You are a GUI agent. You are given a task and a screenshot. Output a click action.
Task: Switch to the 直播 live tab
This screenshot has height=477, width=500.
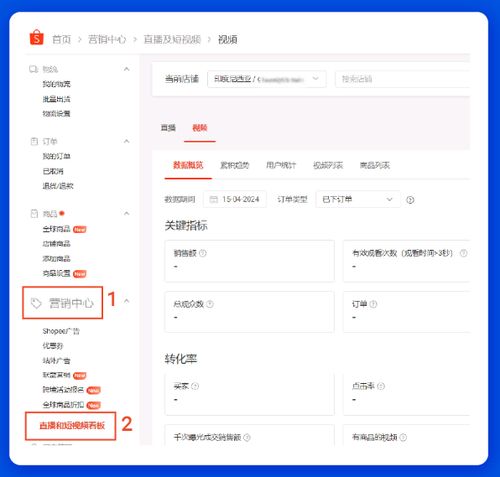pos(168,128)
